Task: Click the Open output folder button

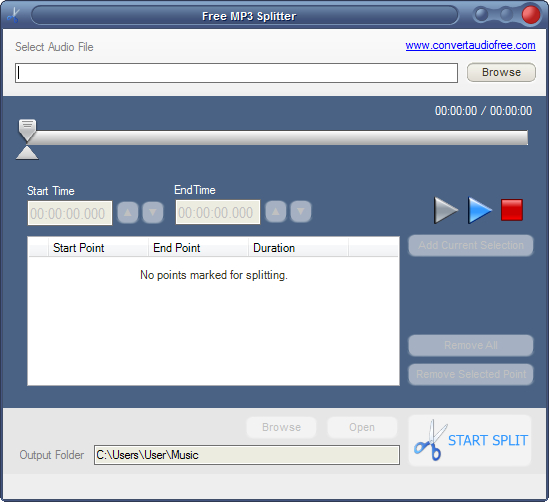Action: (362, 427)
